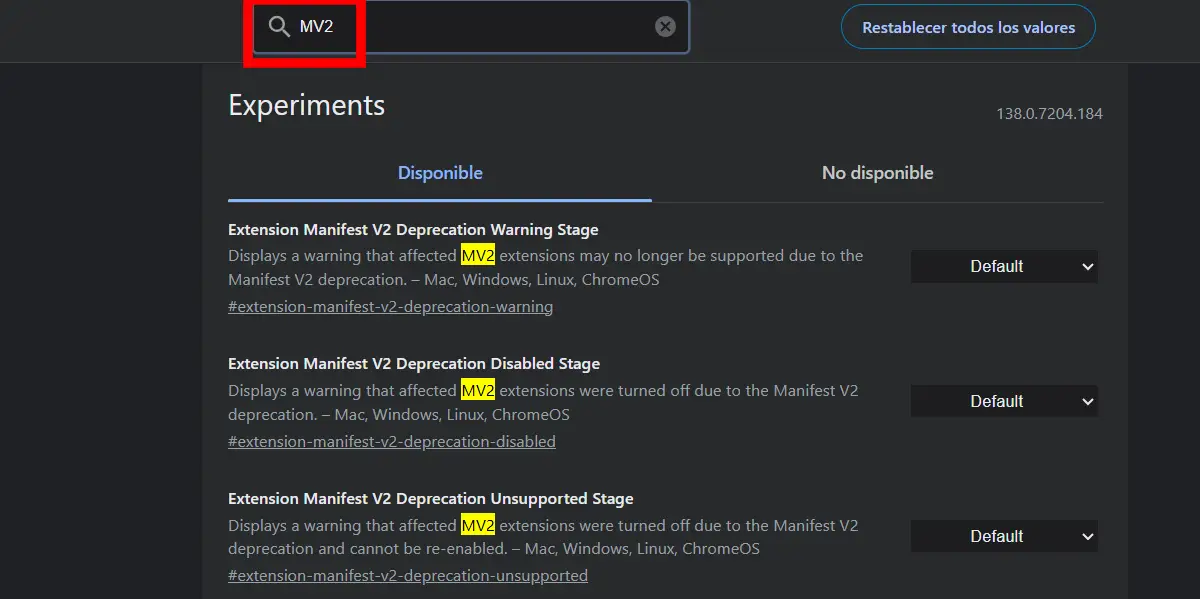Click the version number 138.0.7204.184
This screenshot has width=1200, height=599.
[1049, 114]
